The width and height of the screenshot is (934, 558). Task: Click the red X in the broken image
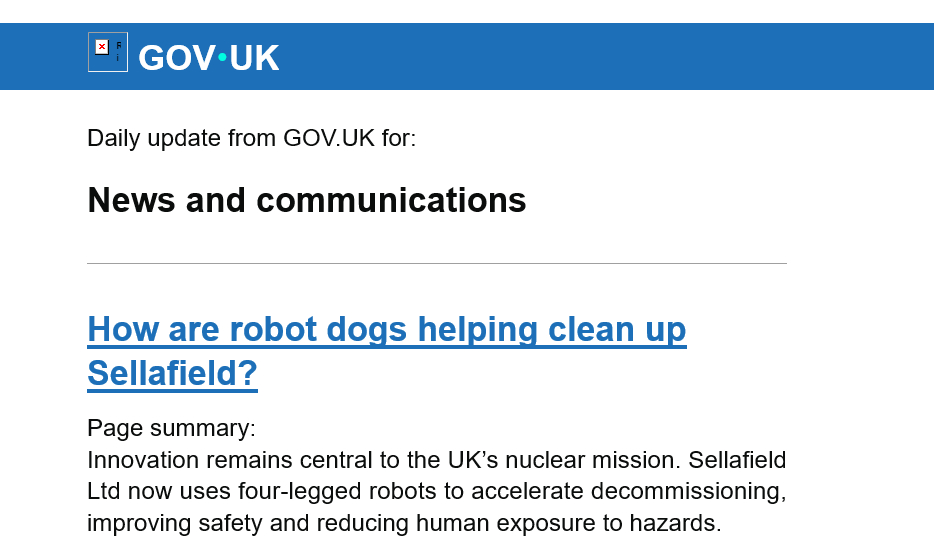[102, 47]
